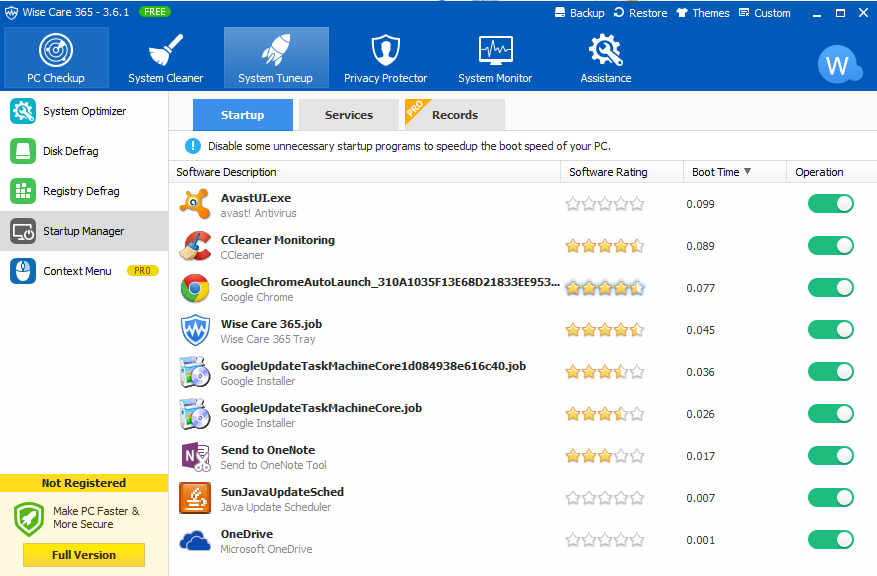Sort by Boot Time column arrow
Screen dimensions: 877x576
[747, 171]
